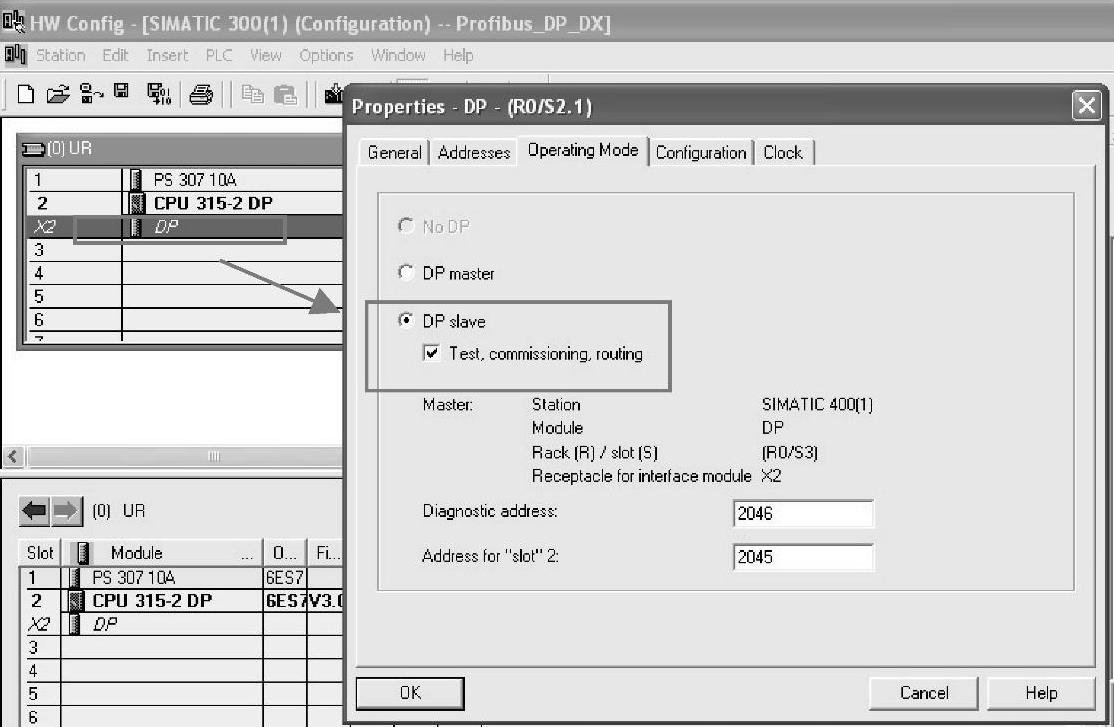Viewport: 1114px width, 727px height.
Task: Click the O... column header in the detail table
Action: coord(284,552)
